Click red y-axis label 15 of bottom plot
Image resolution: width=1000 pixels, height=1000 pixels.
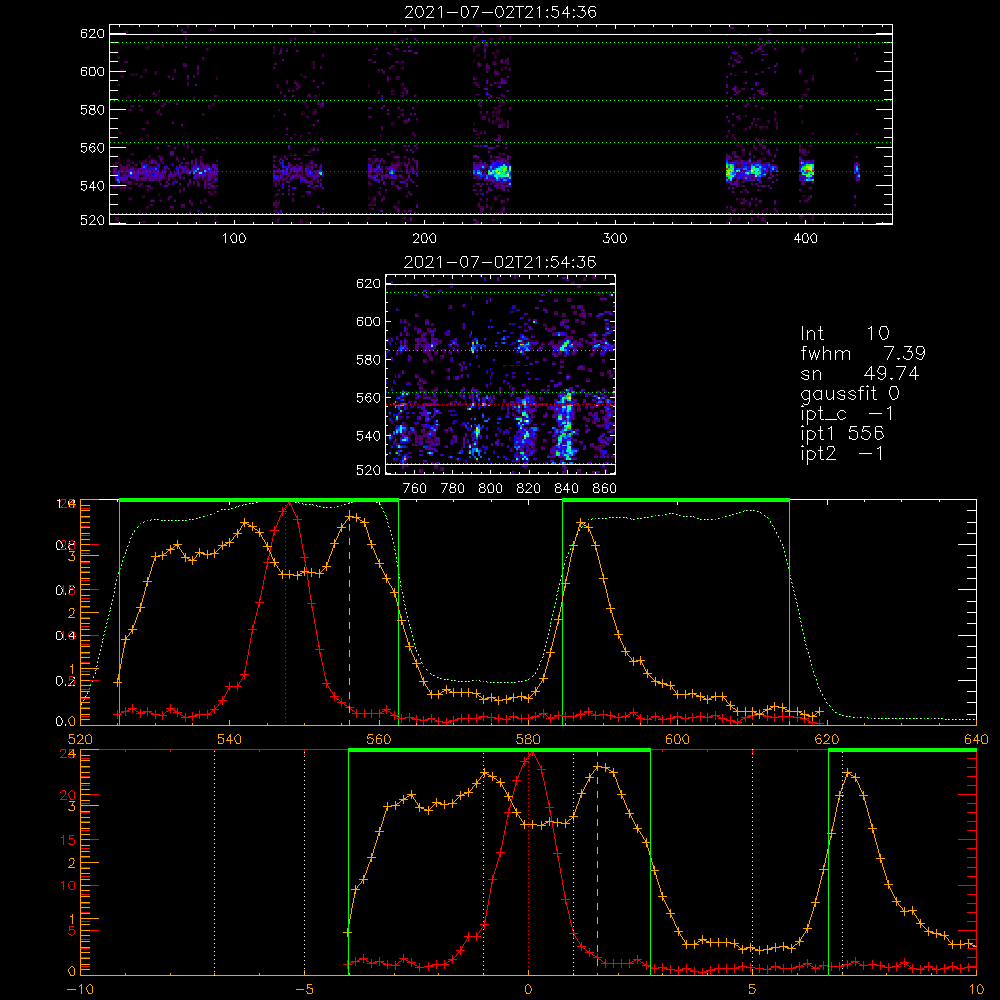click(68, 841)
